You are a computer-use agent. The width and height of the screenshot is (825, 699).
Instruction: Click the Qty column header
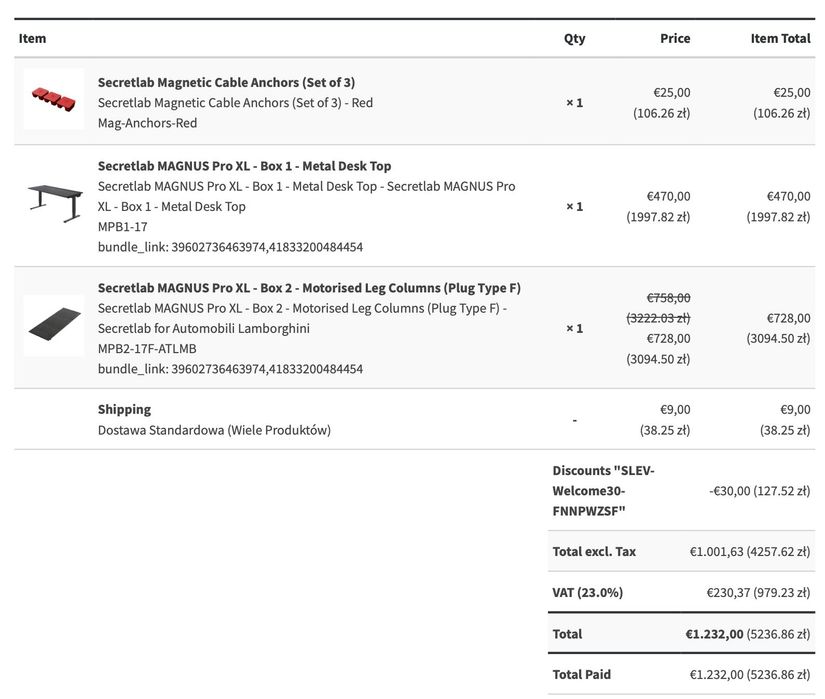coord(574,38)
